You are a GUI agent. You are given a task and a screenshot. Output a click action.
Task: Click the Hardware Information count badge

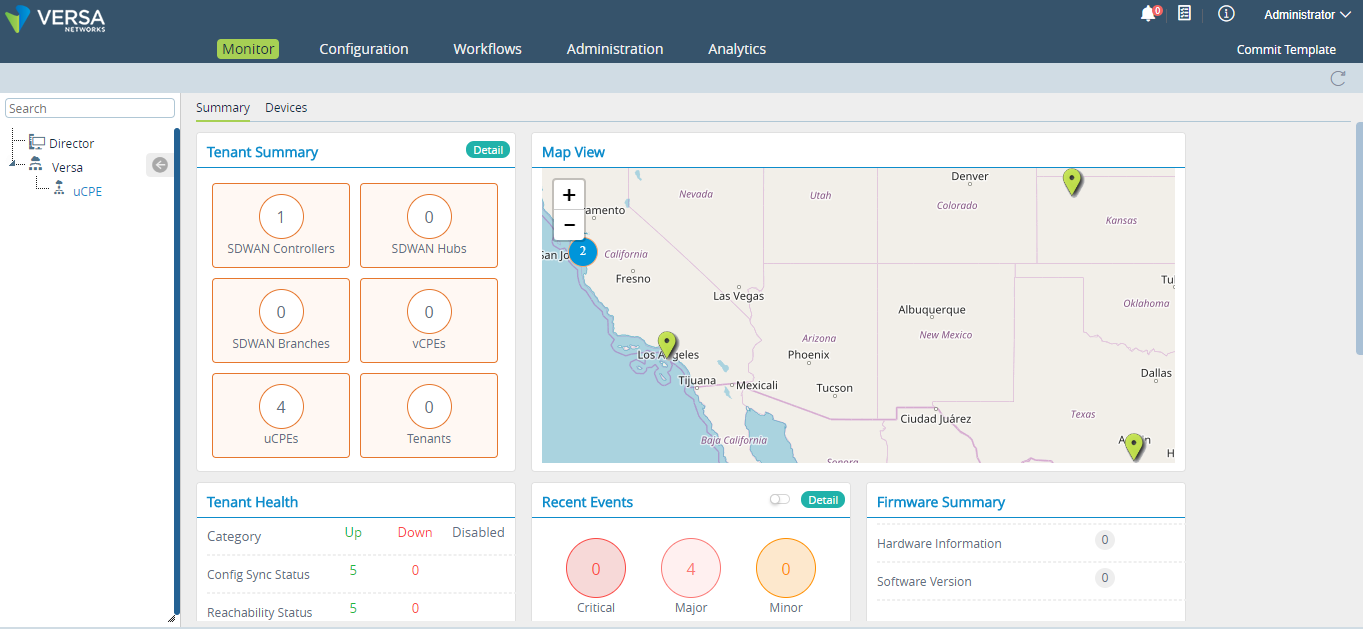click(x=1105, y=540)
